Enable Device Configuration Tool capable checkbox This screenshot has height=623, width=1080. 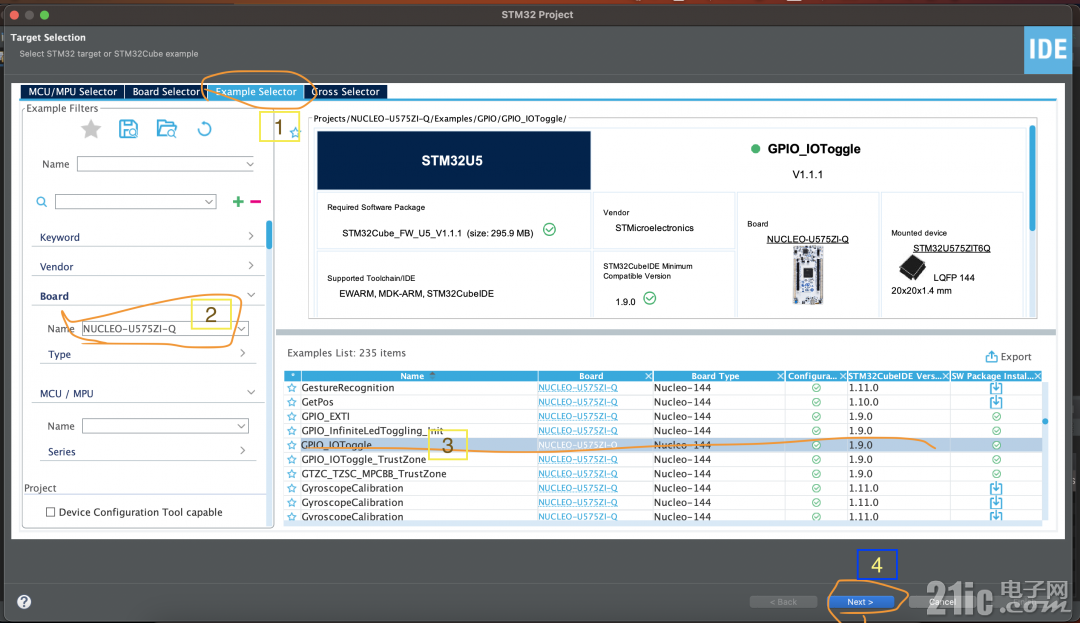tap(50, 512)
